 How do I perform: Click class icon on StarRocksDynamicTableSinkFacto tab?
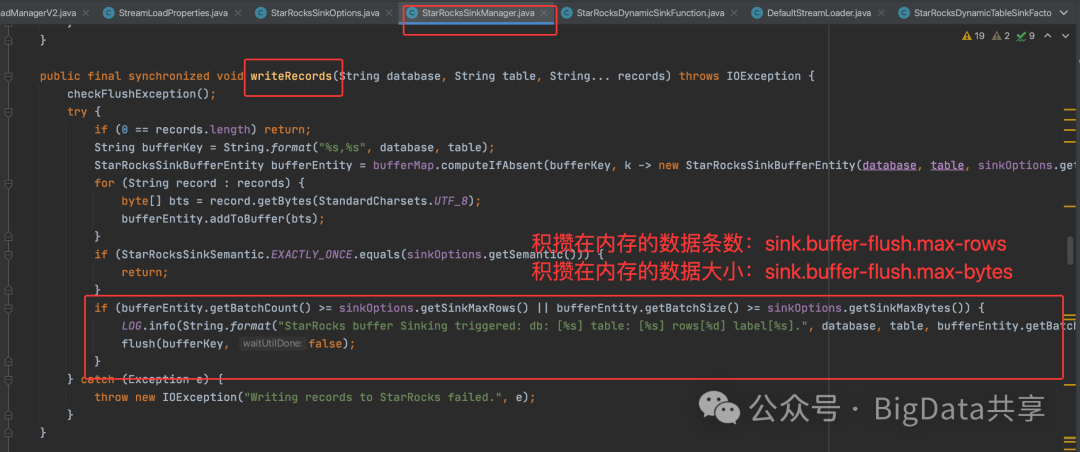coord(904,12)
